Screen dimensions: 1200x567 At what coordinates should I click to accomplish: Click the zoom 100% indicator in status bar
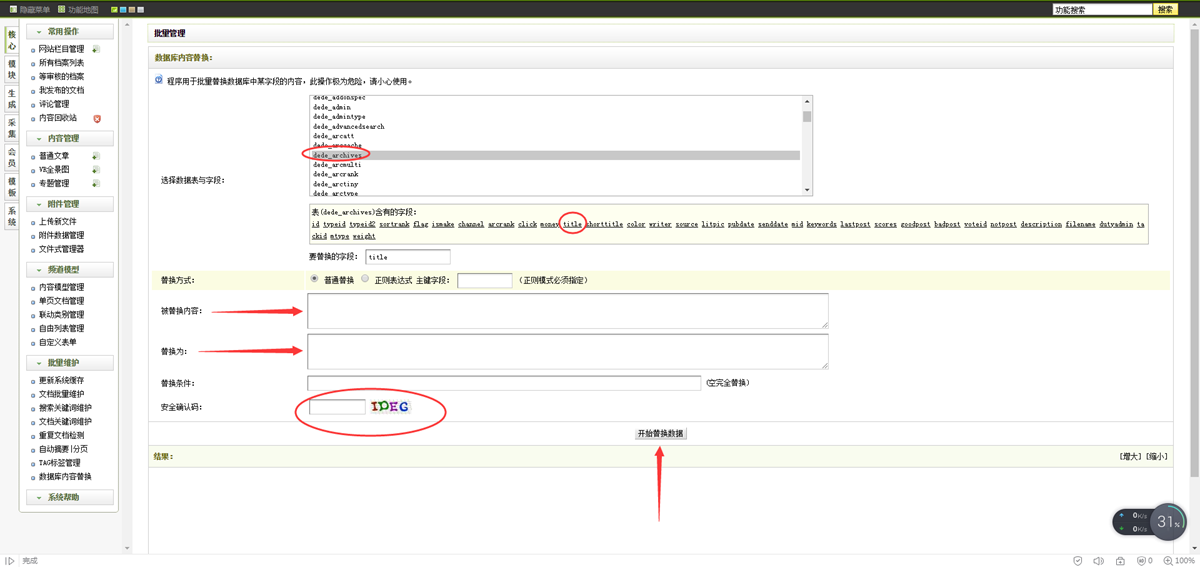(1180, 561)
